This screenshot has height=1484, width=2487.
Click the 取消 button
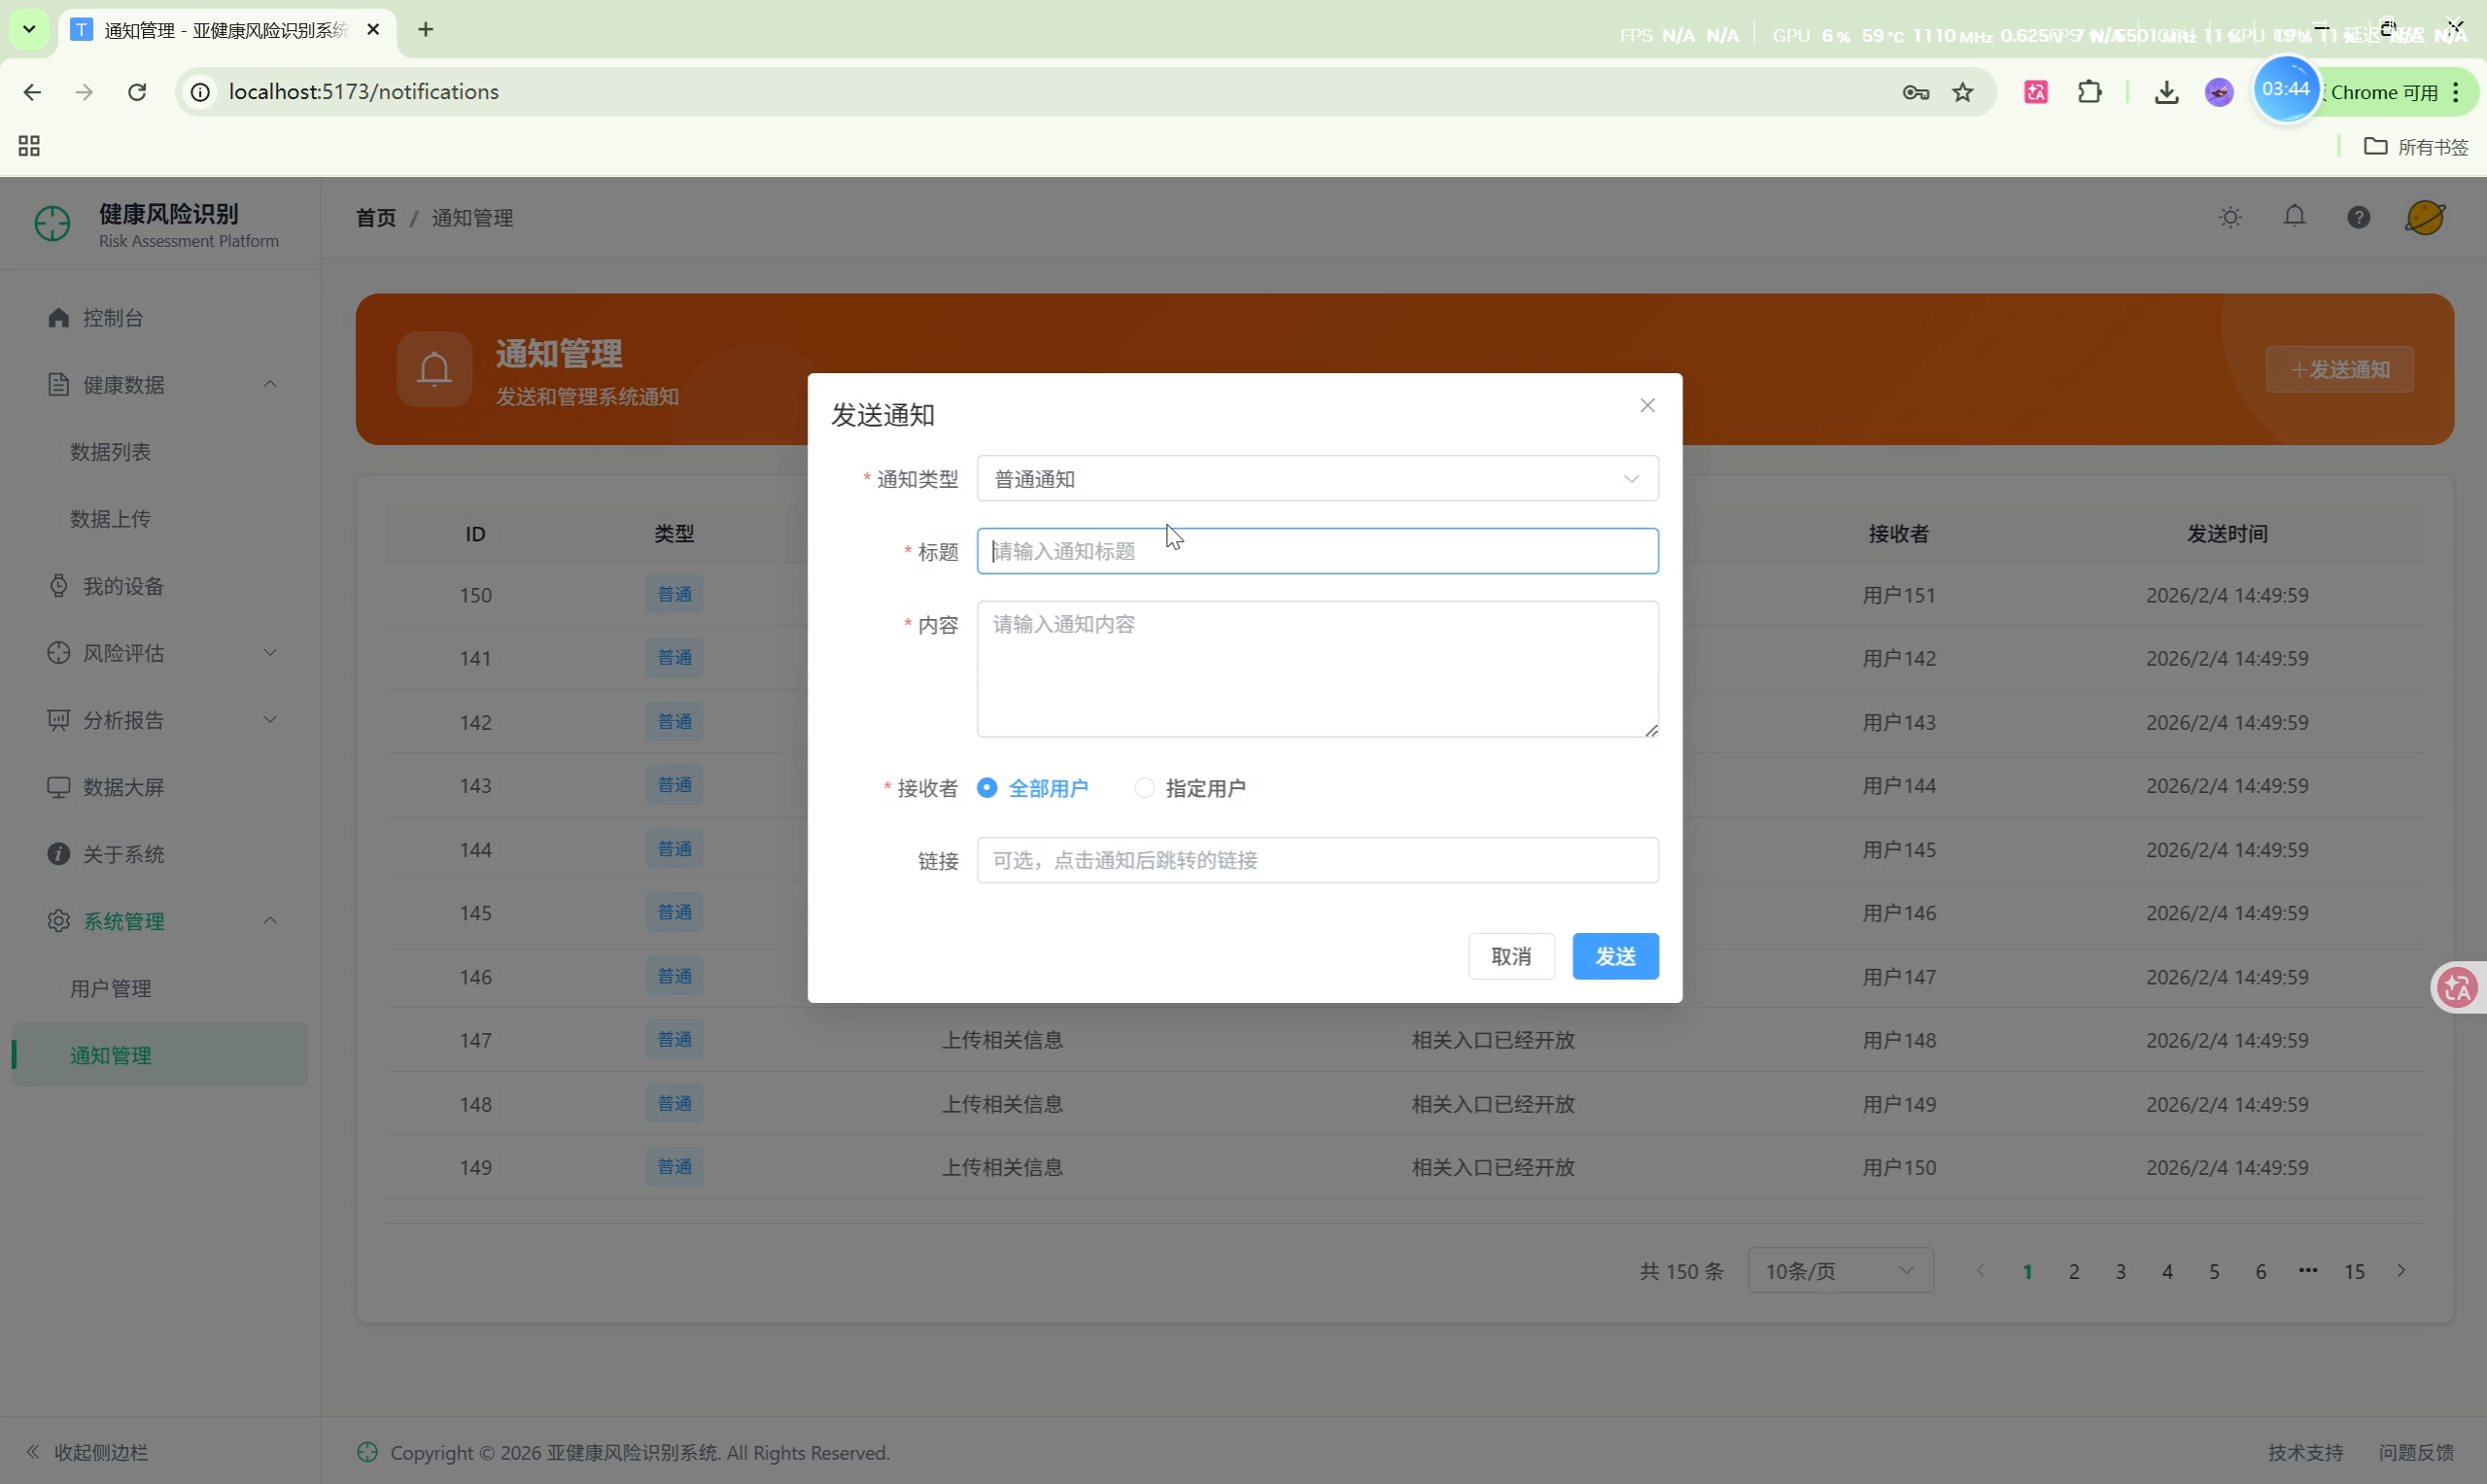1510,956
